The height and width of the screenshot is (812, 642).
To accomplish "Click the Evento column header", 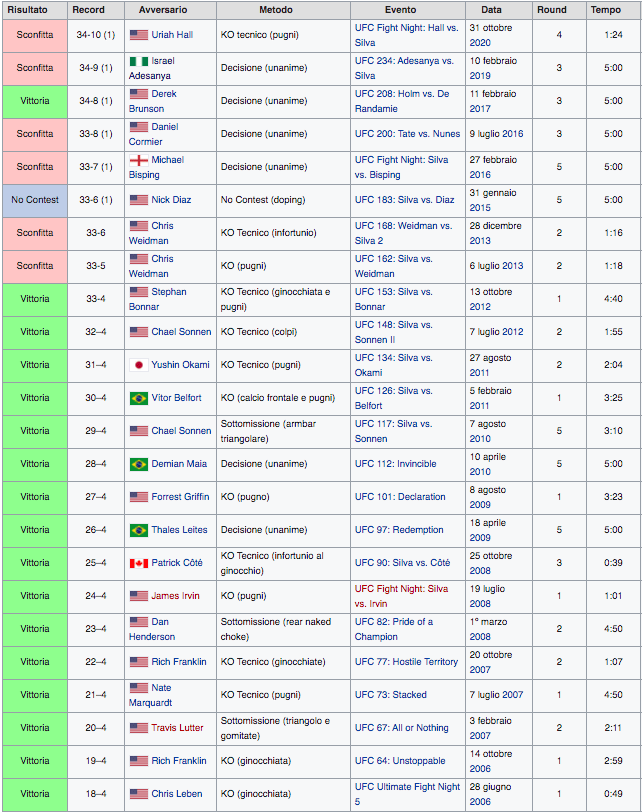I will (408, 10).
